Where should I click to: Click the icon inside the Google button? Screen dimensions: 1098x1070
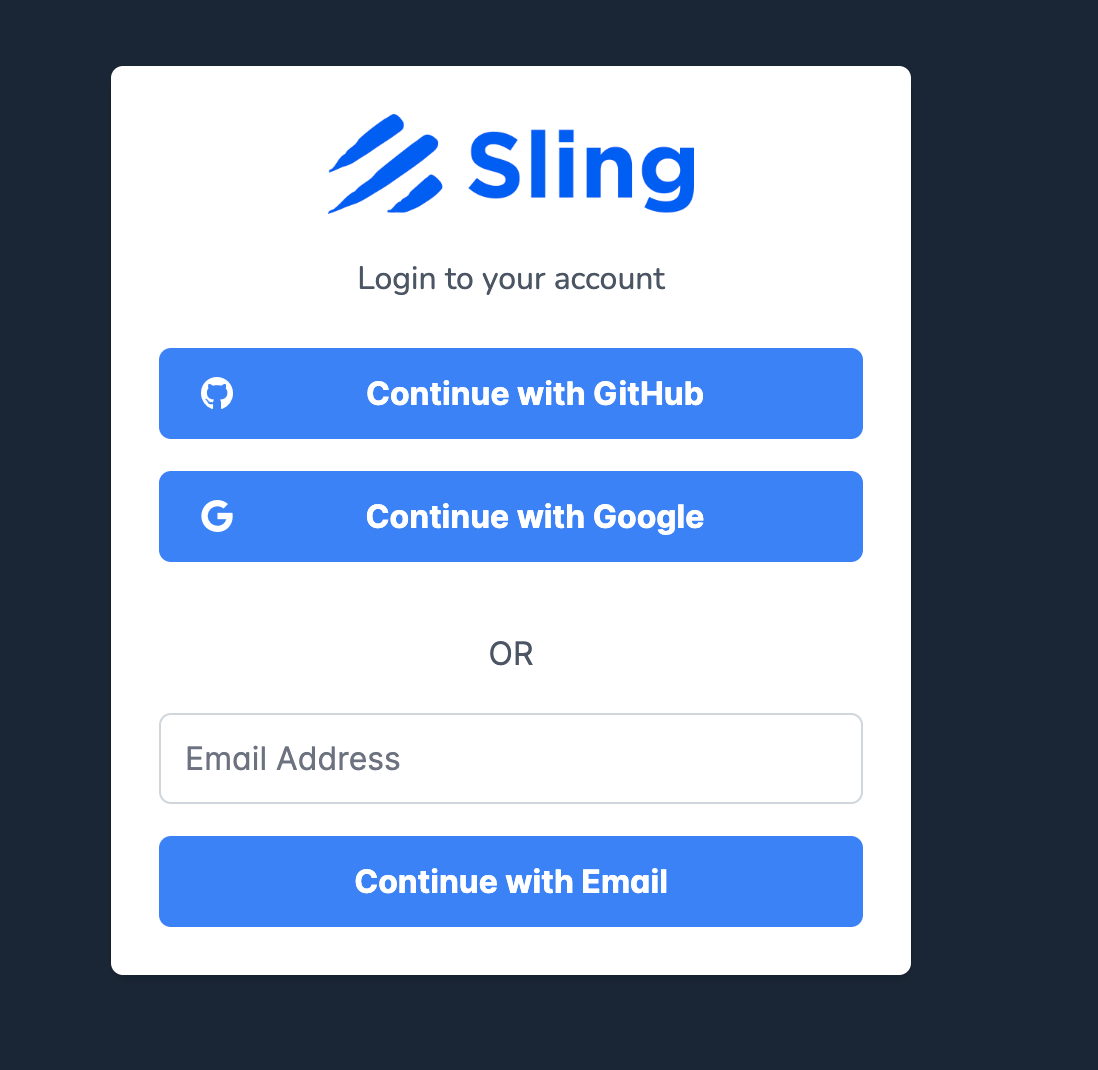[219, 516]
